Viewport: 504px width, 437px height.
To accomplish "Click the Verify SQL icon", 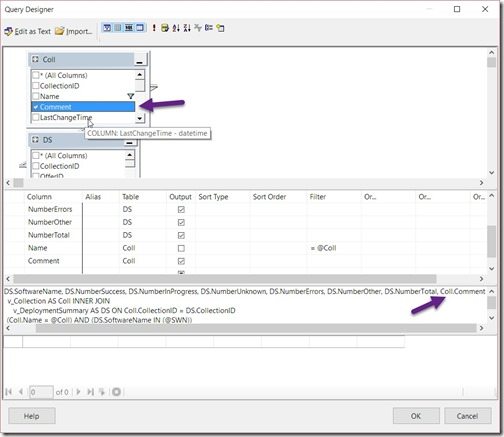I will click(x=165, y=28).
